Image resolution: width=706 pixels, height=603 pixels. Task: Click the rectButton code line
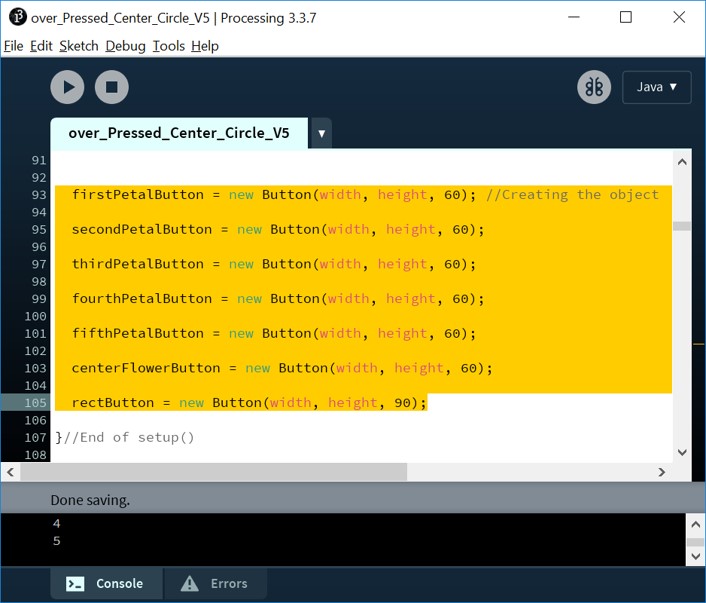pos(249,403)
